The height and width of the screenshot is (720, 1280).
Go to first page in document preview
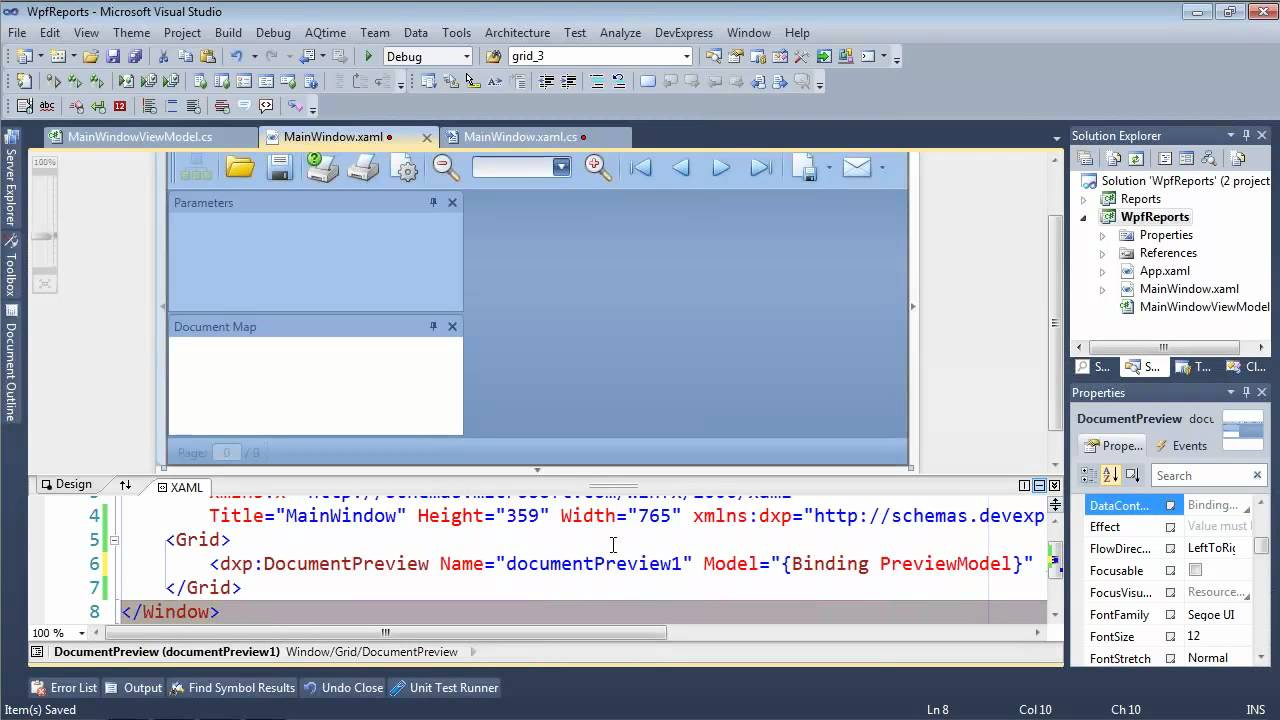pyautogui.click(x=640, y=168)
